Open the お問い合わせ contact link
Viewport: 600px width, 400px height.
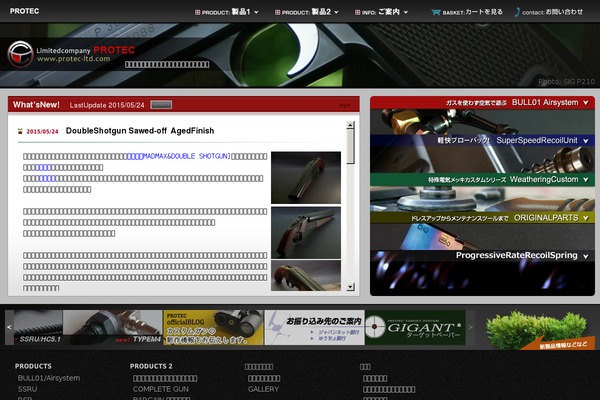564,12
